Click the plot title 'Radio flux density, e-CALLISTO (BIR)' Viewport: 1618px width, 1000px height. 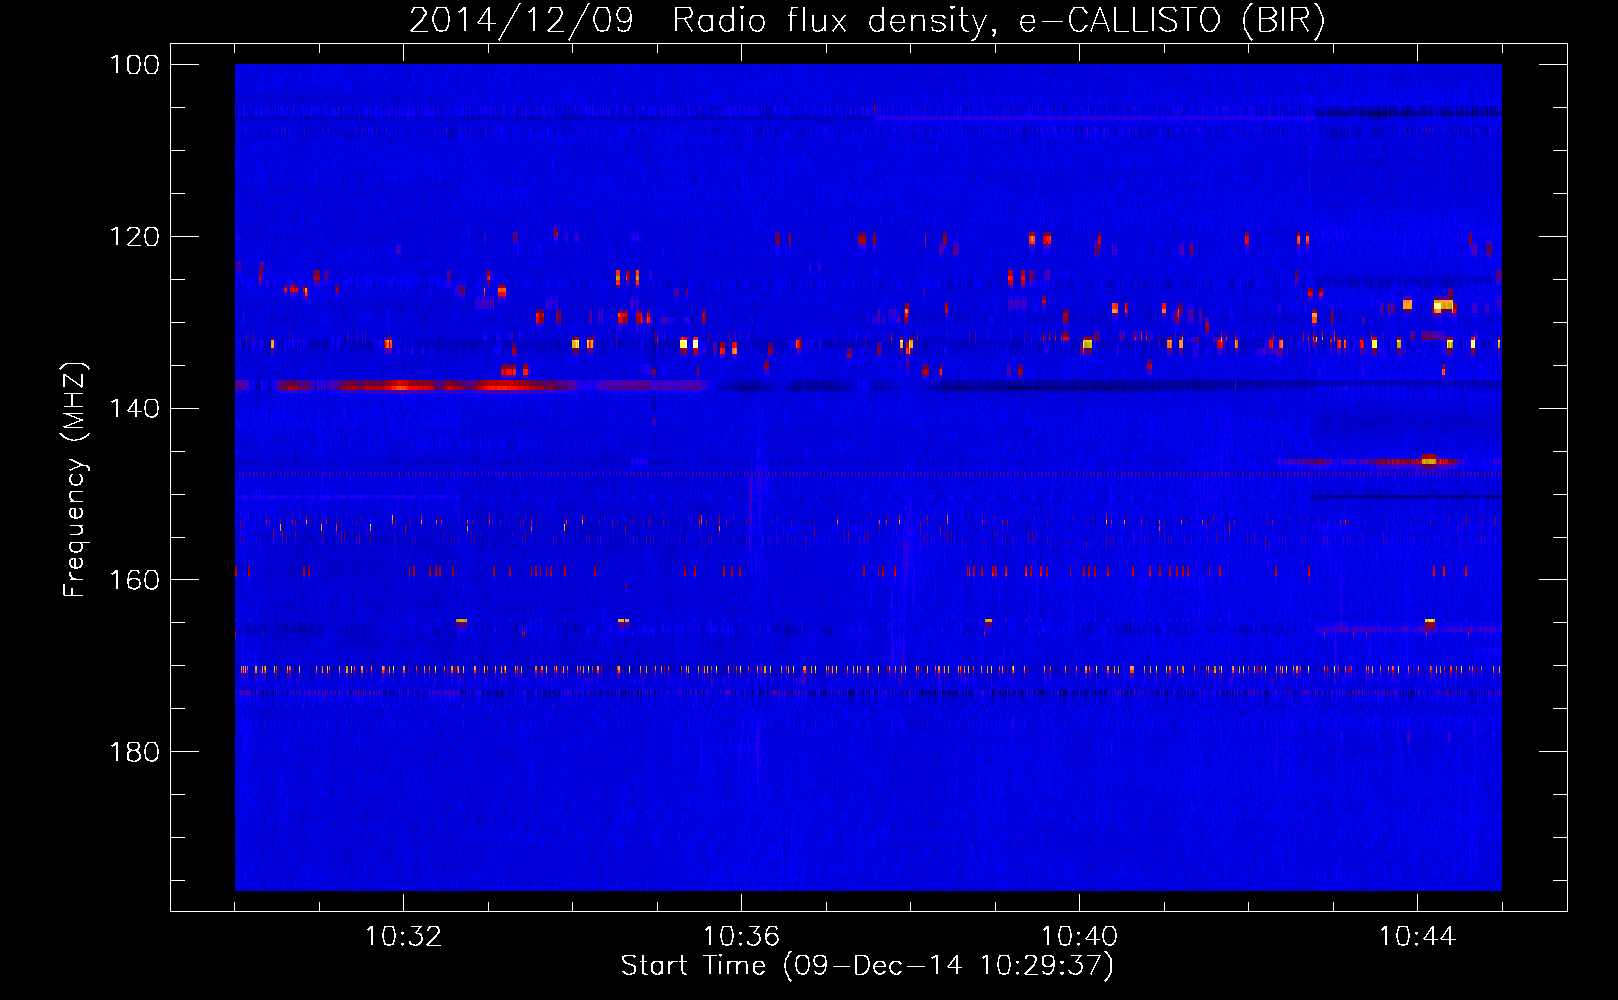pyautogui.click(x=999, y=21)
